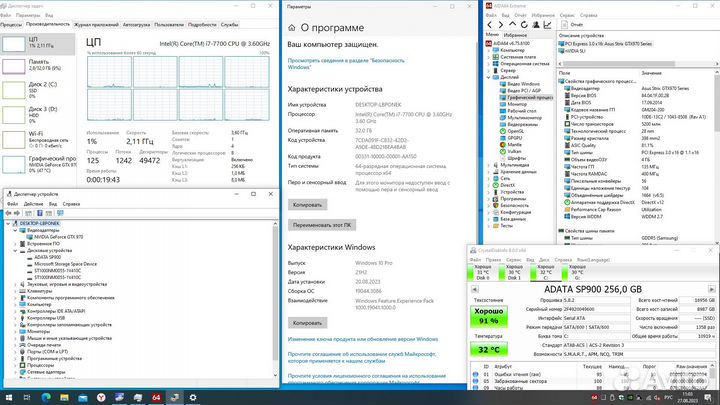Select ЦП thumbnail in Task Manager sidebar
This screenshot has height=405, width=720.
pyautogui.click(x=14, y=44)
